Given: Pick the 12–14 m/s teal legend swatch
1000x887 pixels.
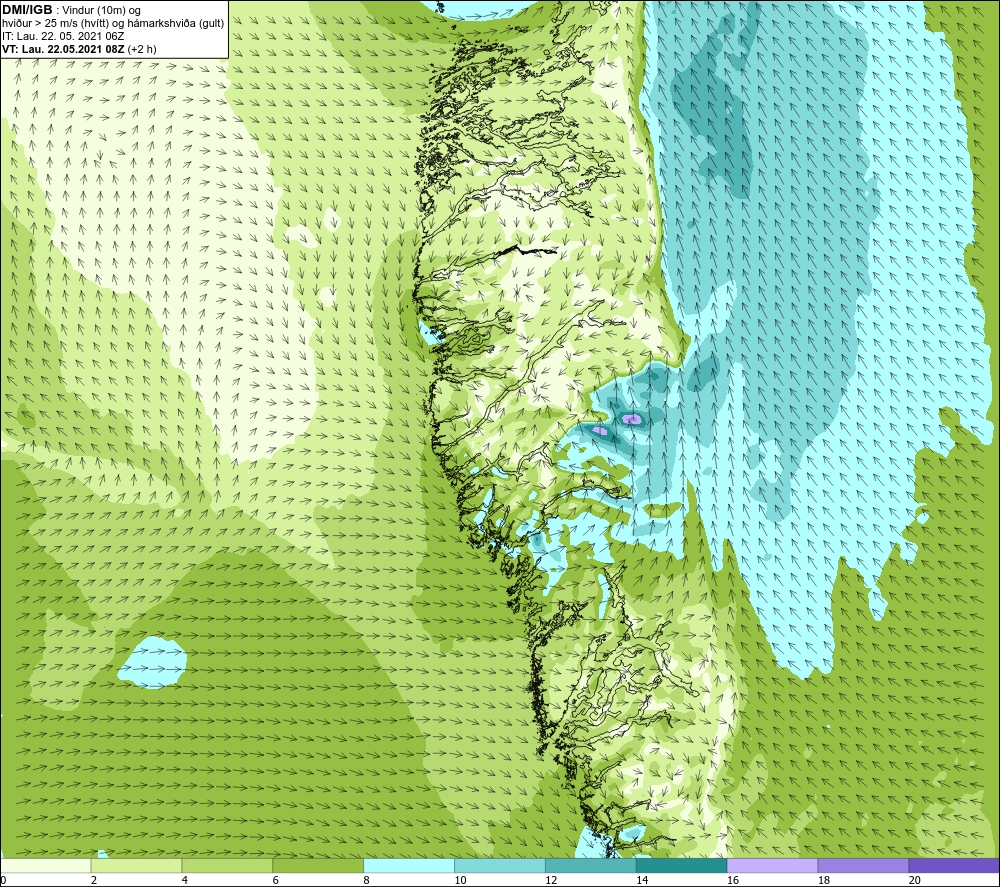Looking at the screenshot, I should point(591,865).
